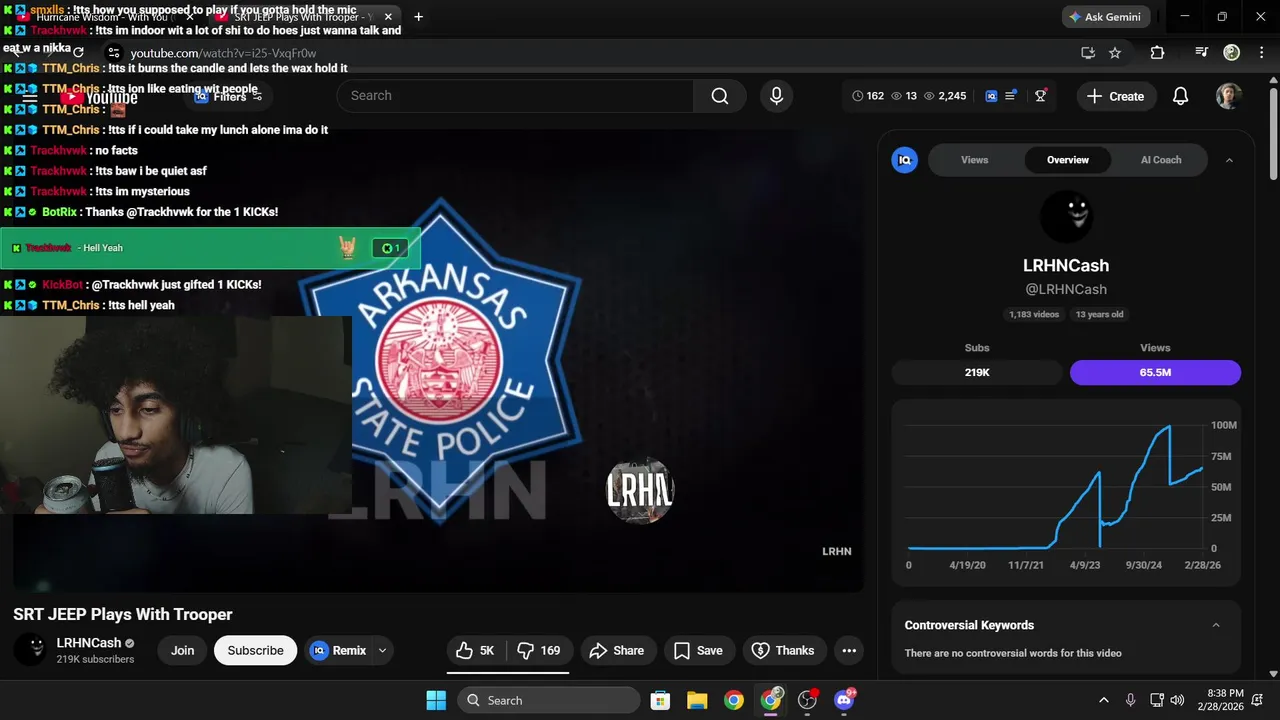The width and height of the screenshot is (1280, 720).
Task: Open the Windows Start menu
Action: (436, 700)
